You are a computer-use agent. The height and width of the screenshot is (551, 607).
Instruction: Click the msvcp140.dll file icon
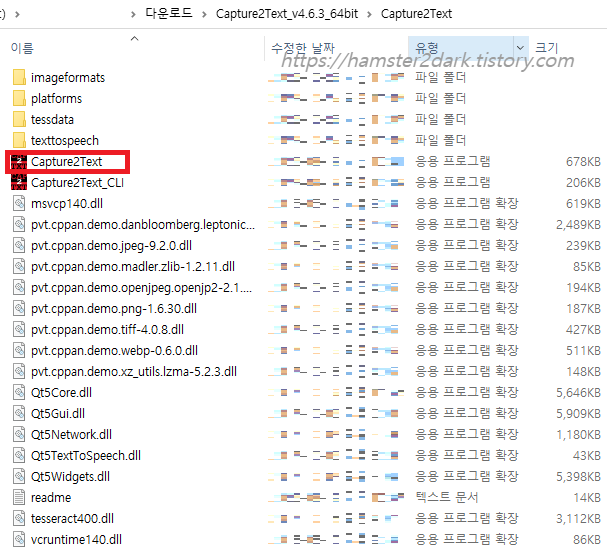coord(19,203)
